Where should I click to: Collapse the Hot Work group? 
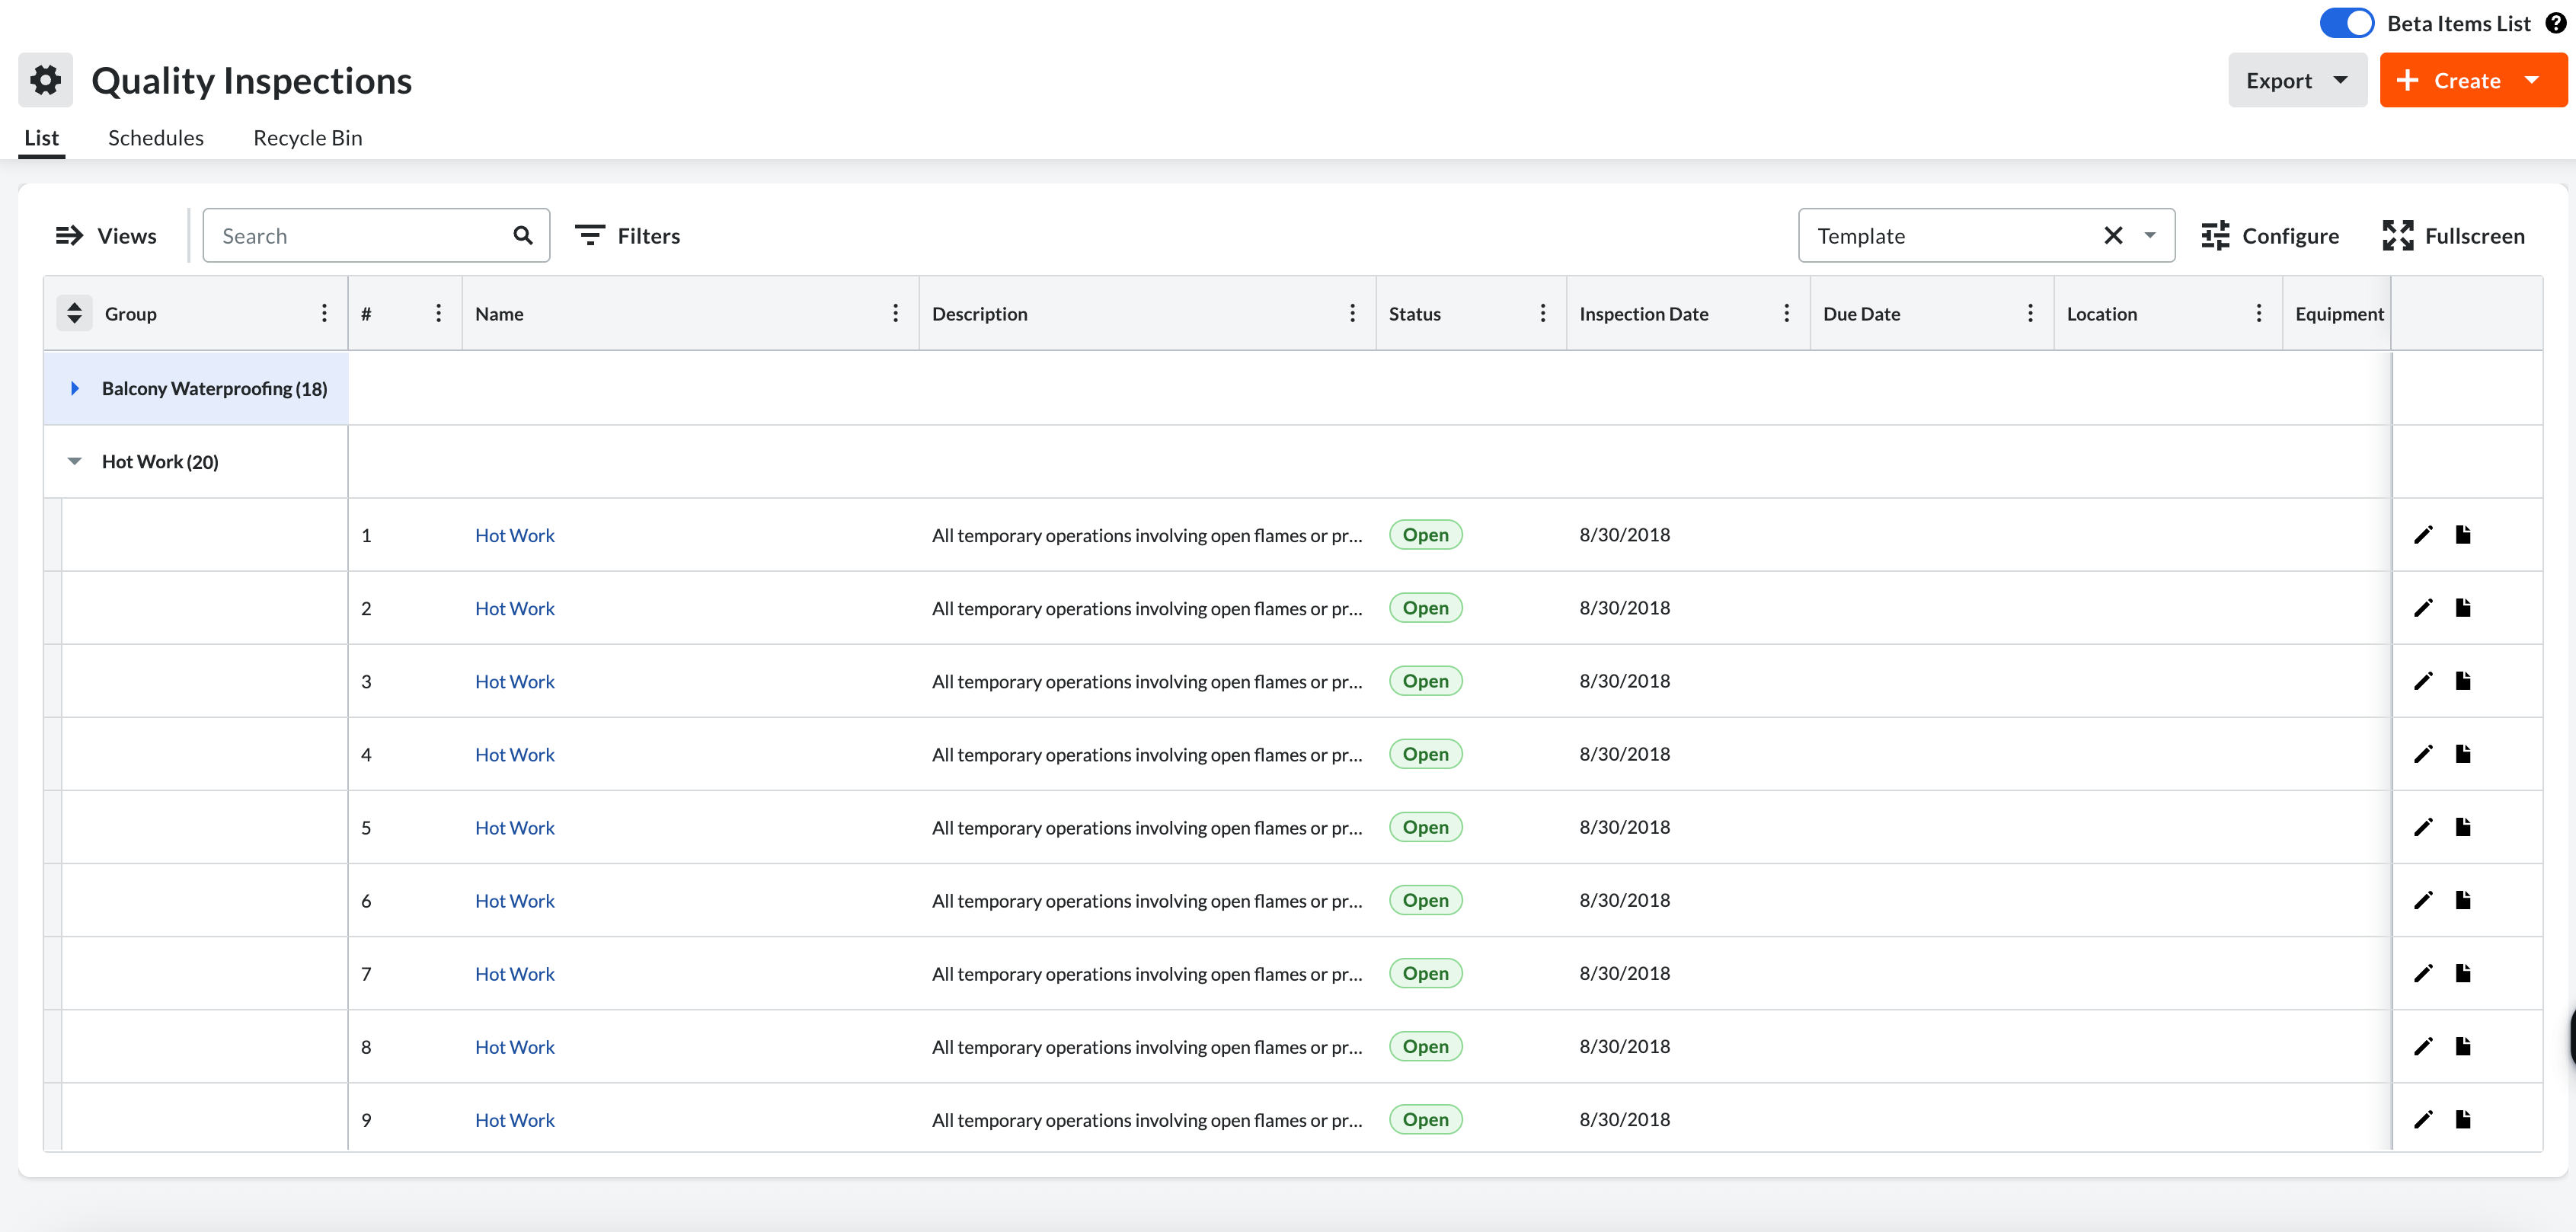pos(75,461)
